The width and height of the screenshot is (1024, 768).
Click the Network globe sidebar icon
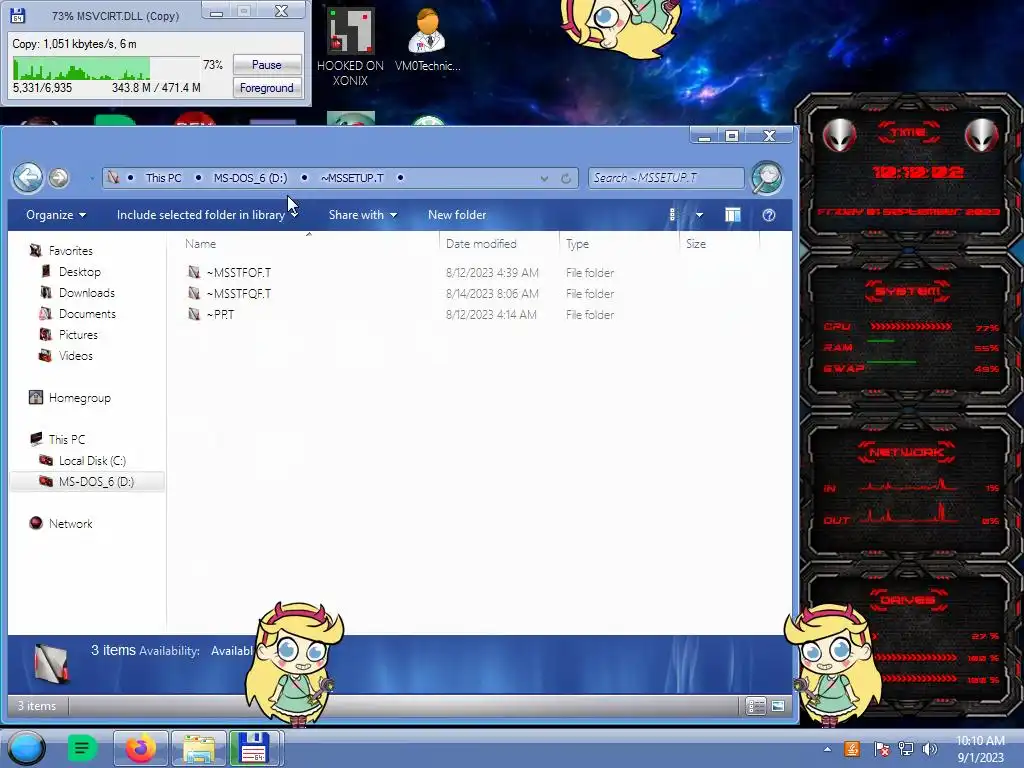coord(36,523)
